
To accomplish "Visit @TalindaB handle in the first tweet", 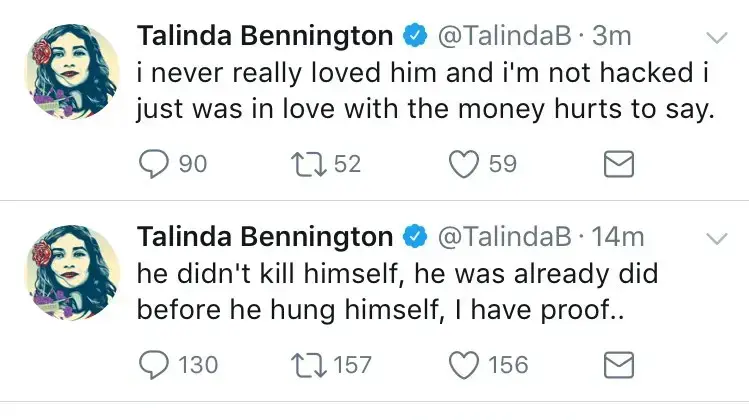I will point(504,36).
